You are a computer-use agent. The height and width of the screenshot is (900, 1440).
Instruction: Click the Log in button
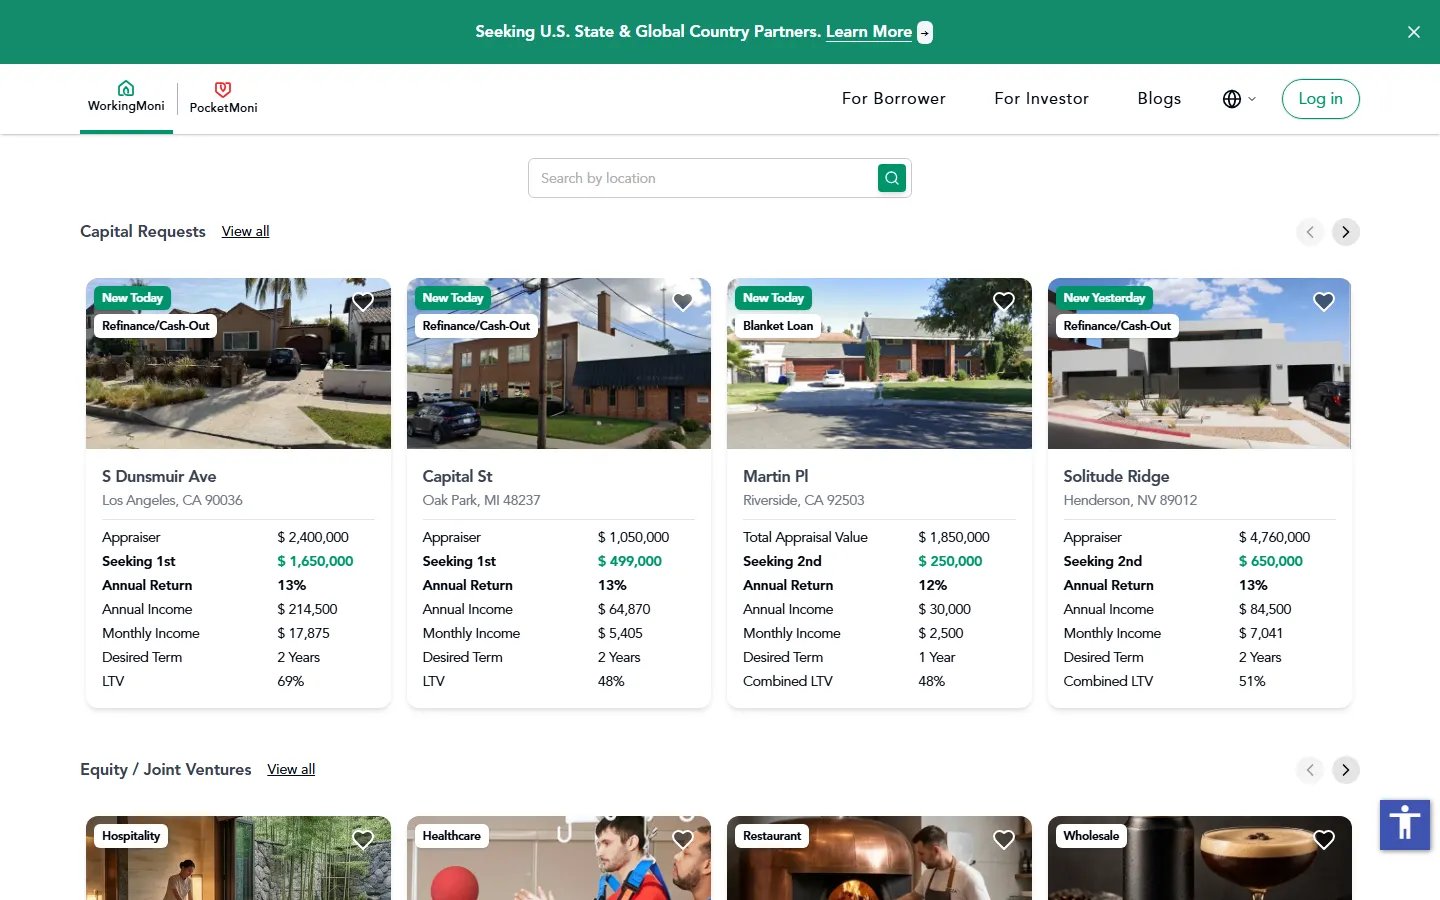tap(1320, 99)
